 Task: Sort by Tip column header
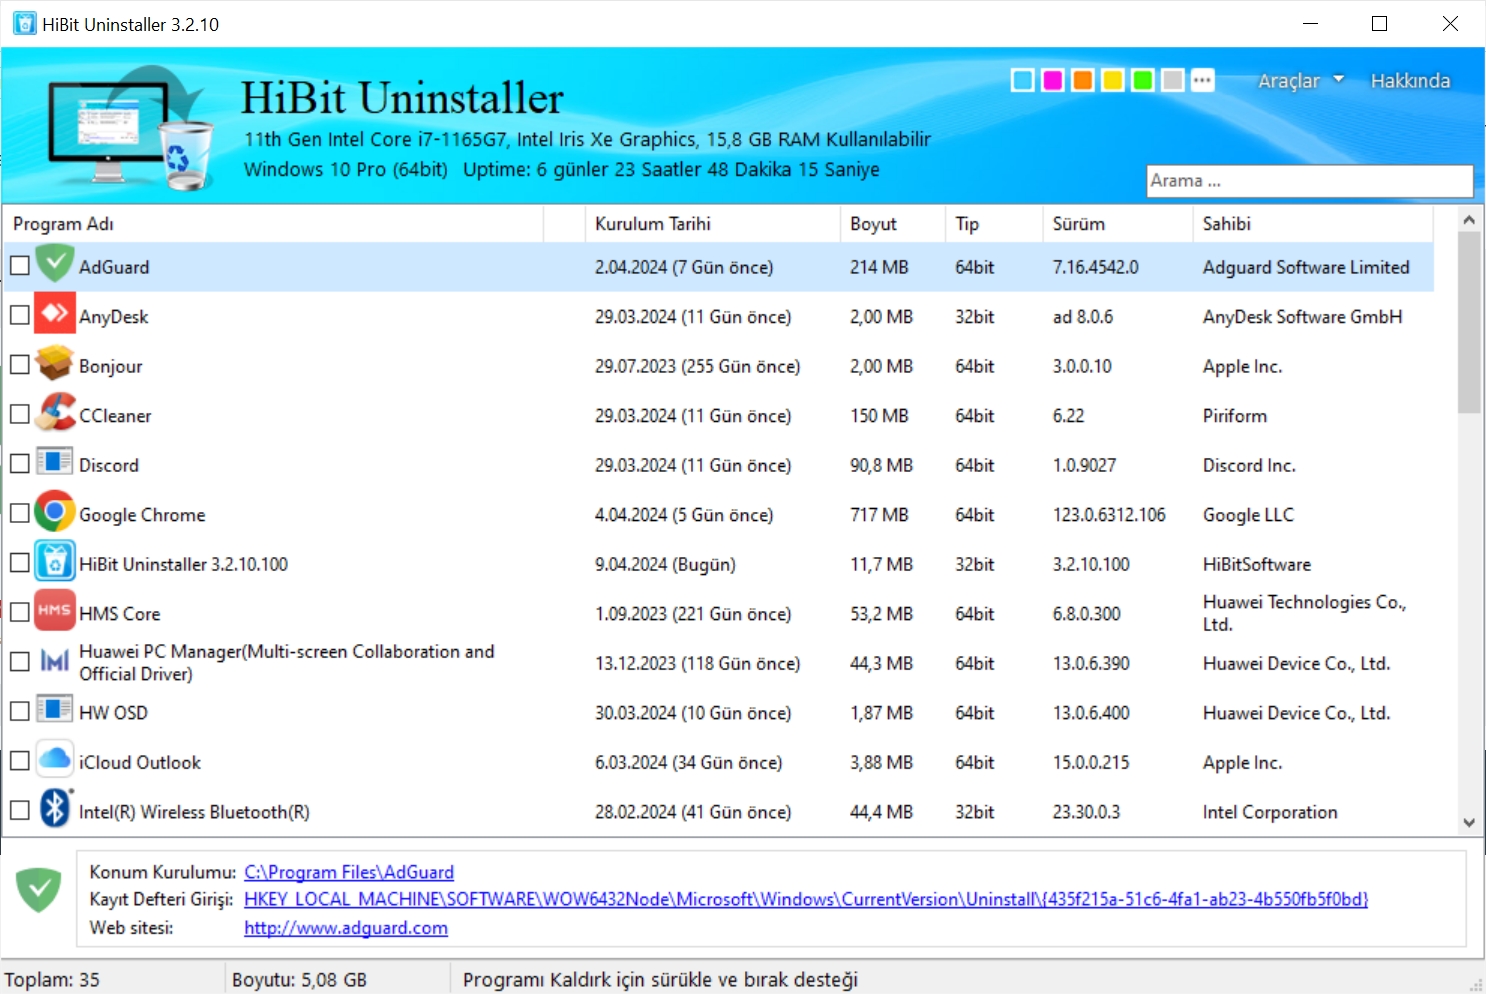click(994, 224)
